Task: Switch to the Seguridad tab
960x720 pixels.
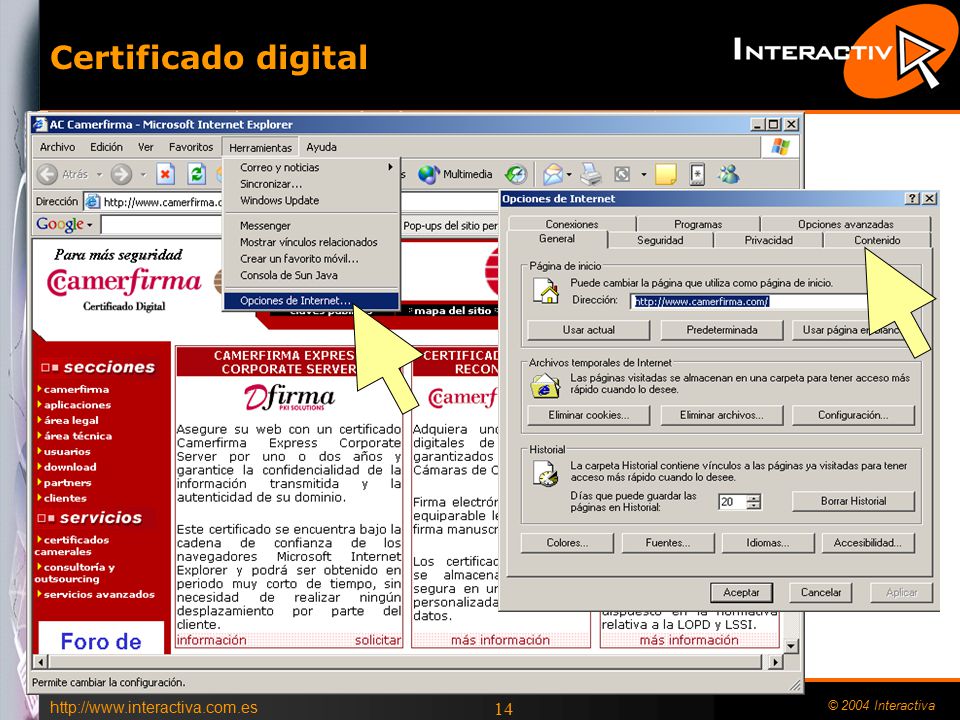Action: [660, 241]
